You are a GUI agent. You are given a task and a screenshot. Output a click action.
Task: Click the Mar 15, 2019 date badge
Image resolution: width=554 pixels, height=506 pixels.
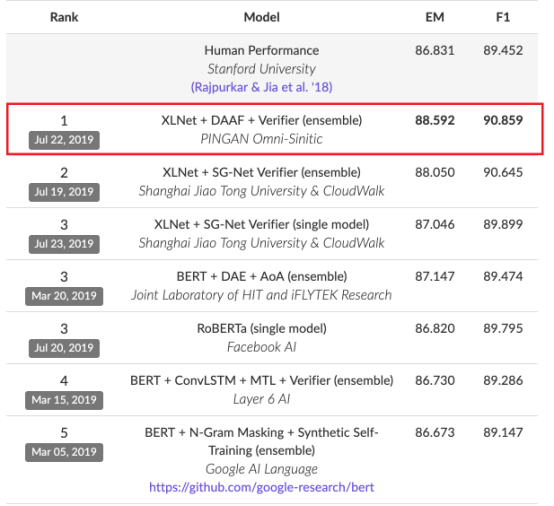click(64, 400)
